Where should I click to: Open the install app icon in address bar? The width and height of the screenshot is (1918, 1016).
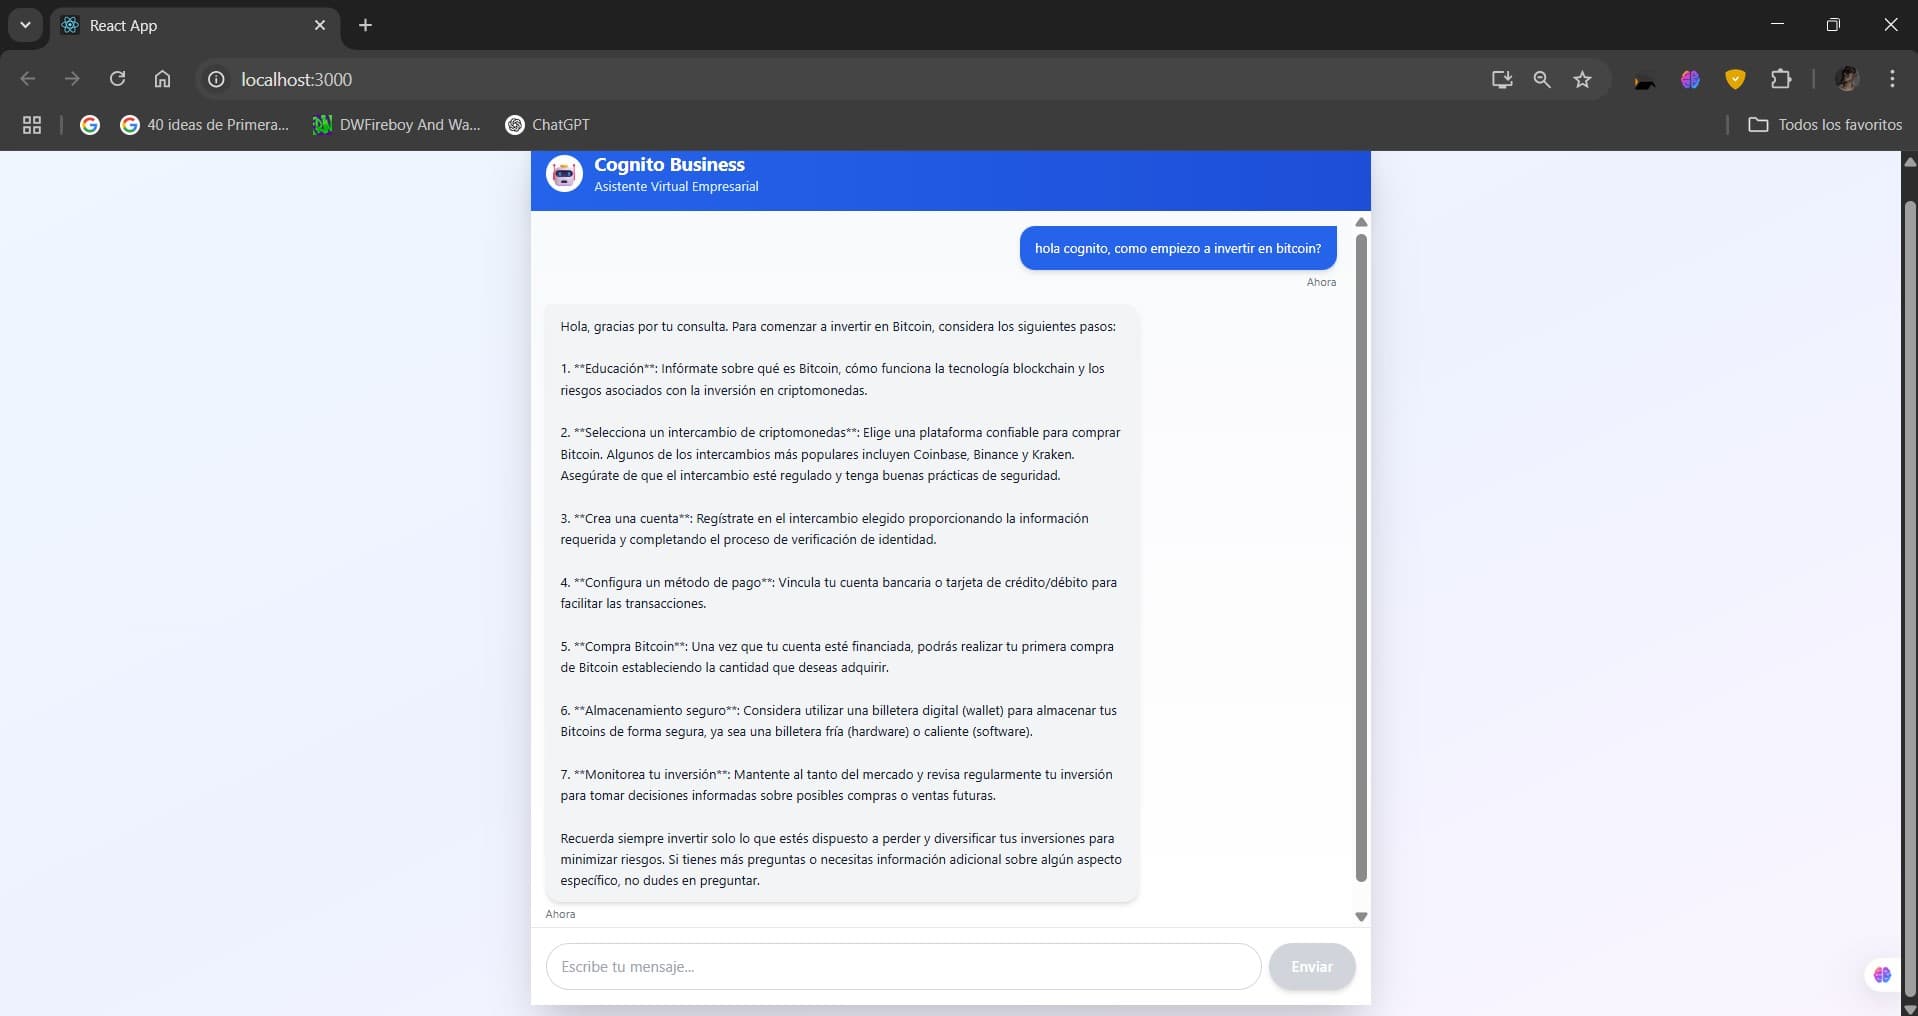point(1501,79)
